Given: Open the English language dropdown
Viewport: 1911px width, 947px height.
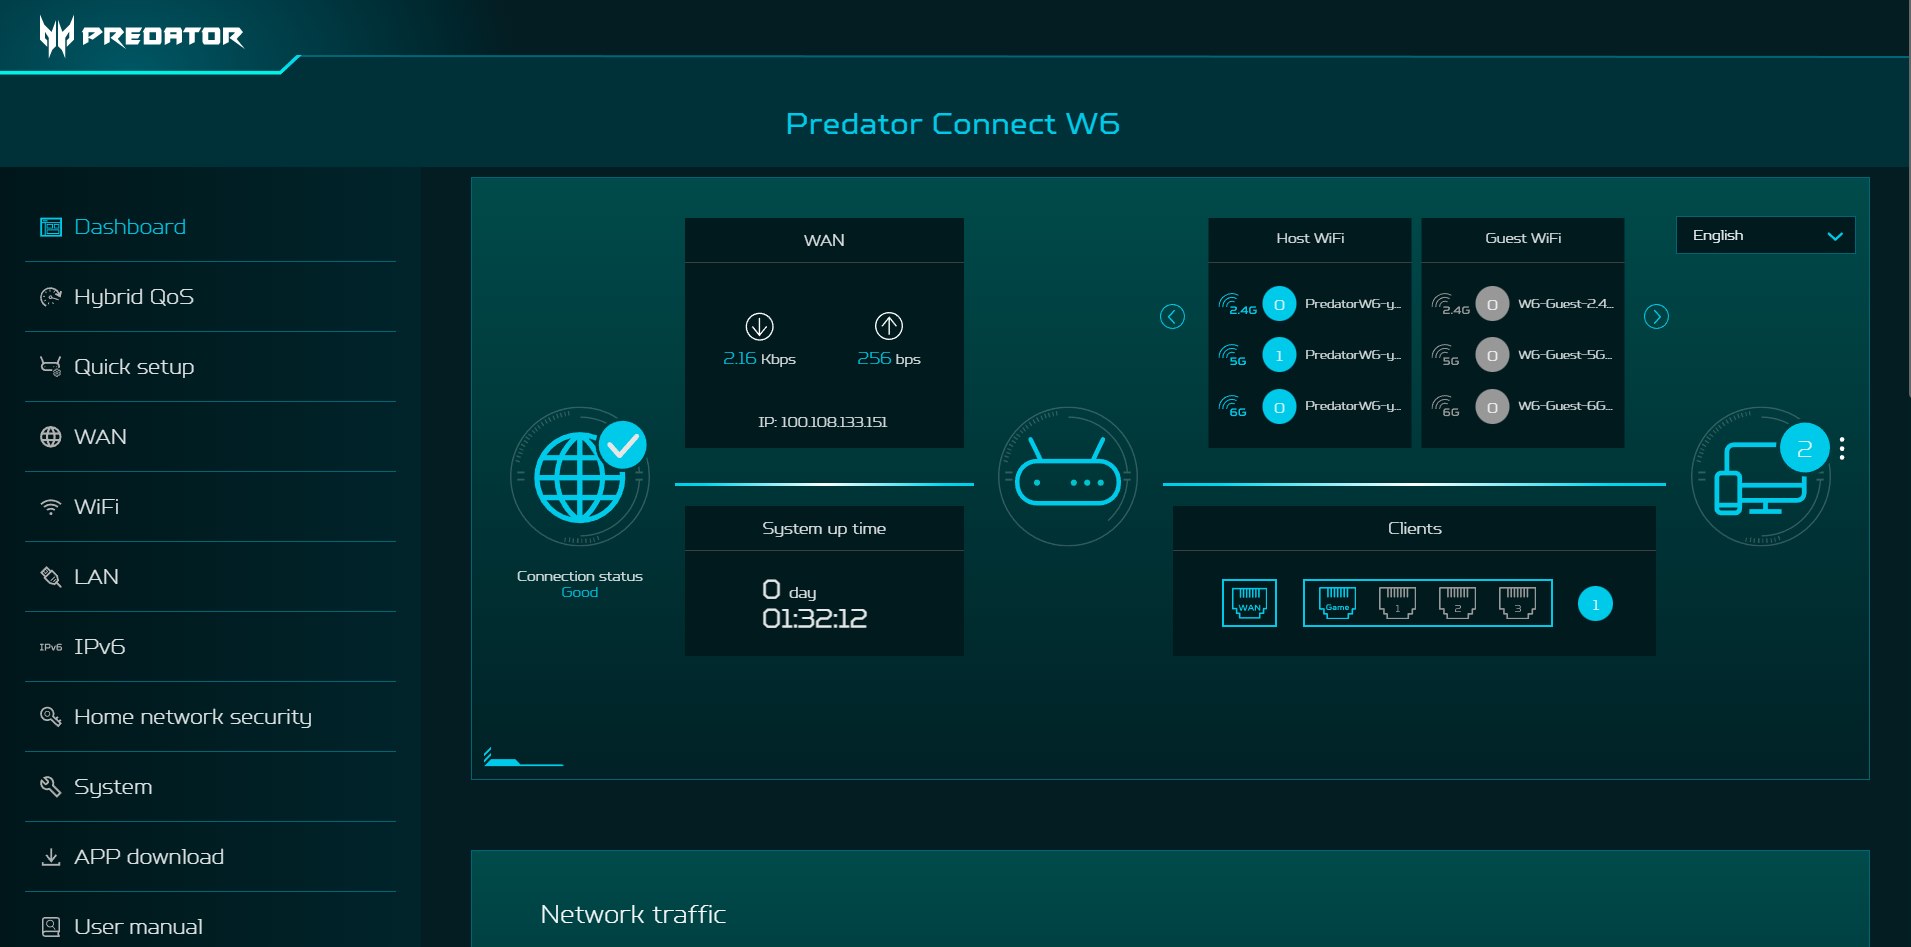Looking at the screenshot, I should (1765, 236).
